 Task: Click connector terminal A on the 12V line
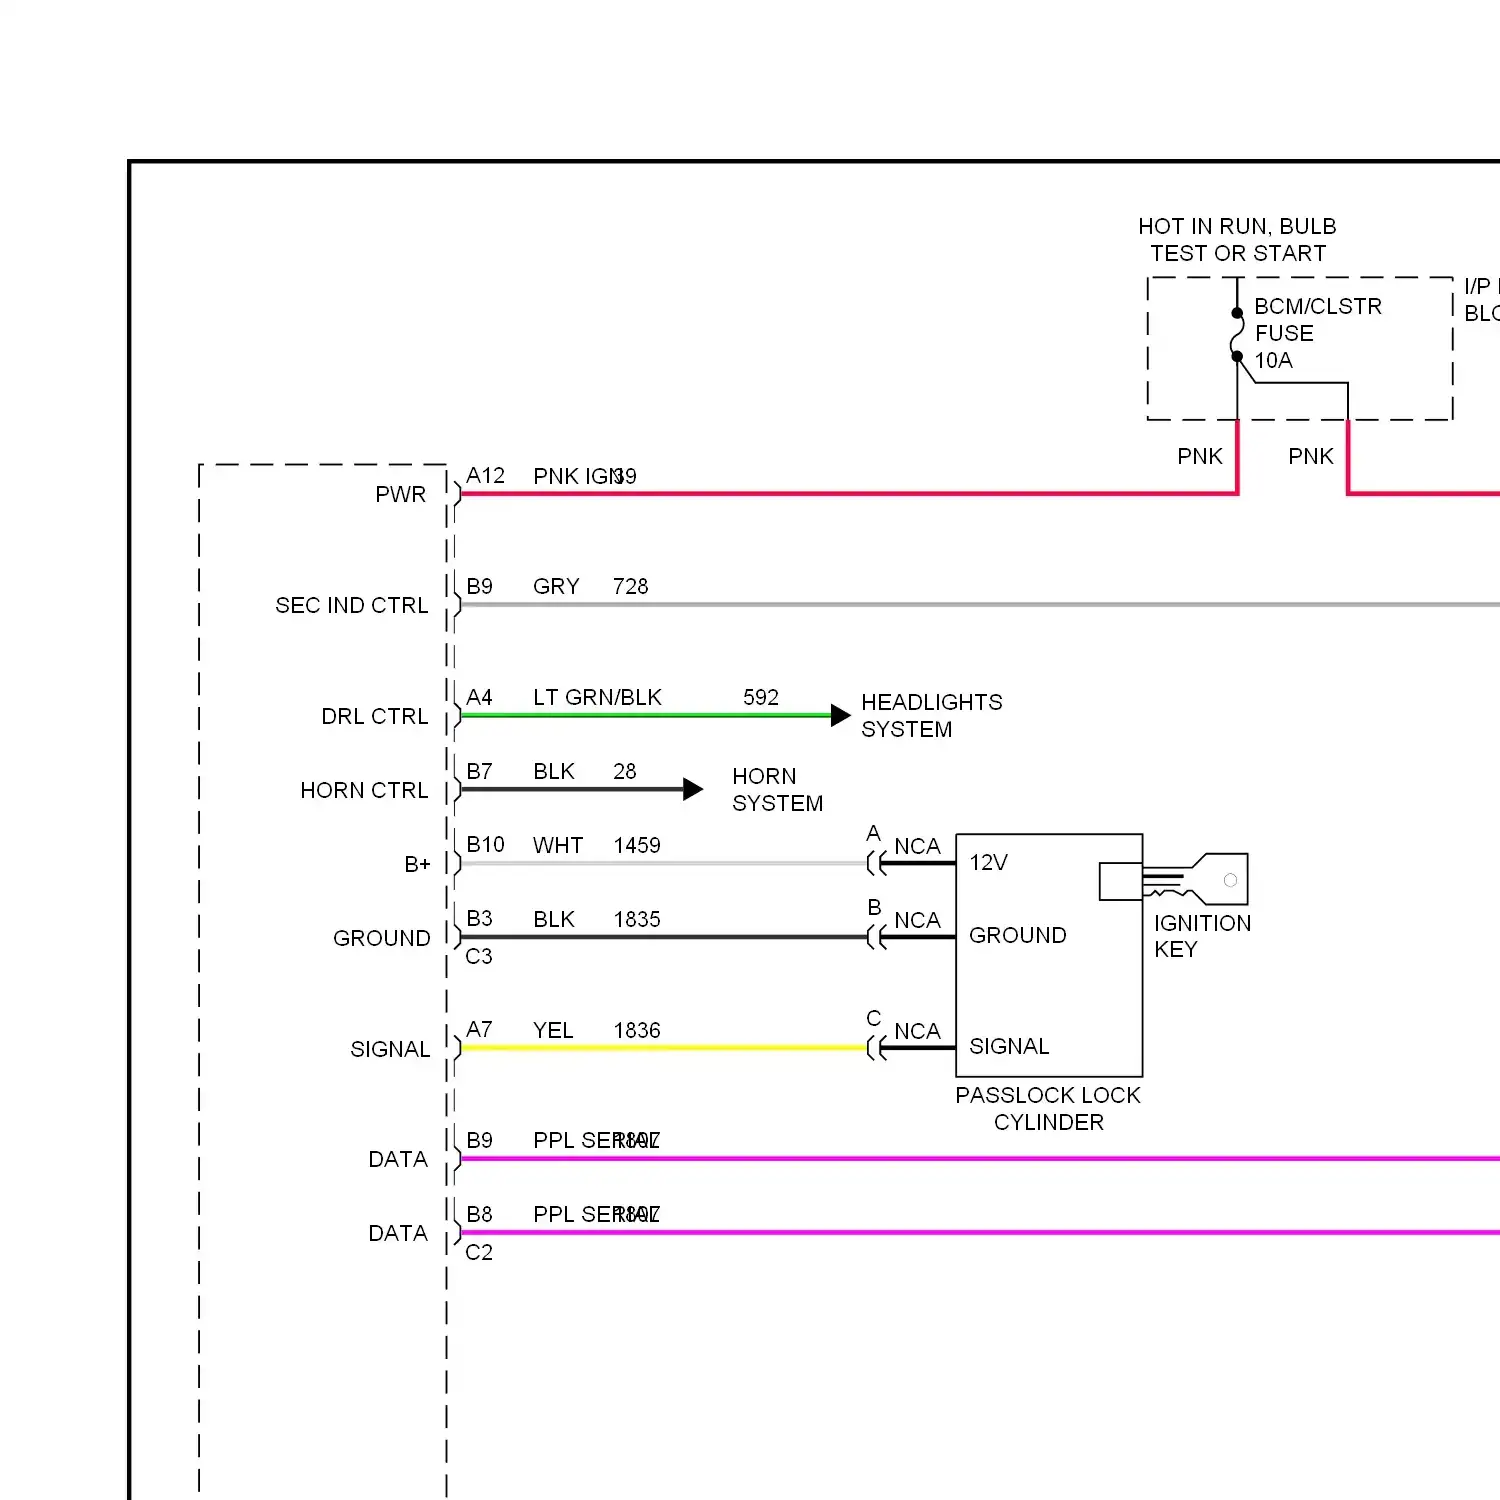[x=876, y=862]
